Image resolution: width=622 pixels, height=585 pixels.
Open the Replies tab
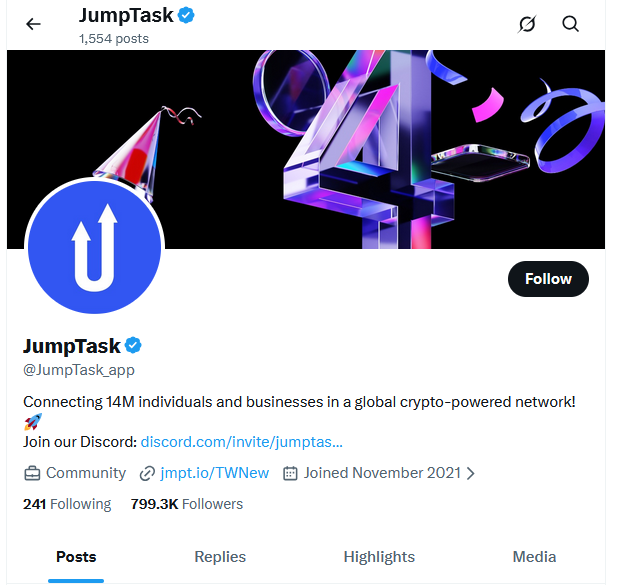click(220, 557)
